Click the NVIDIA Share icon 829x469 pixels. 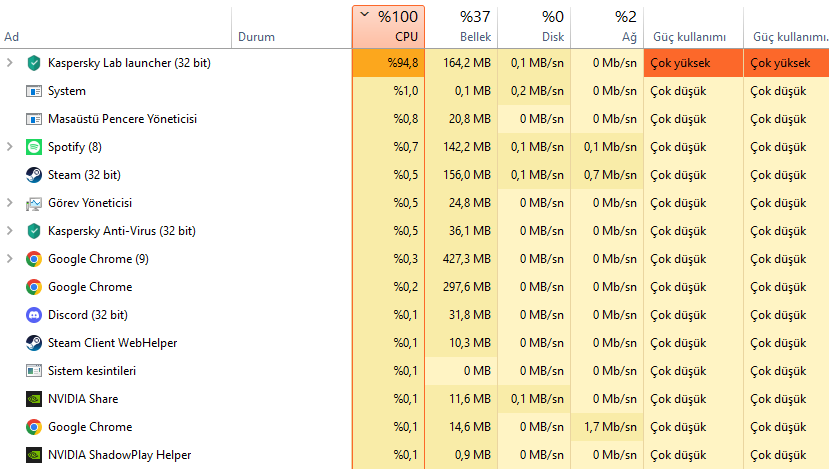33,399
